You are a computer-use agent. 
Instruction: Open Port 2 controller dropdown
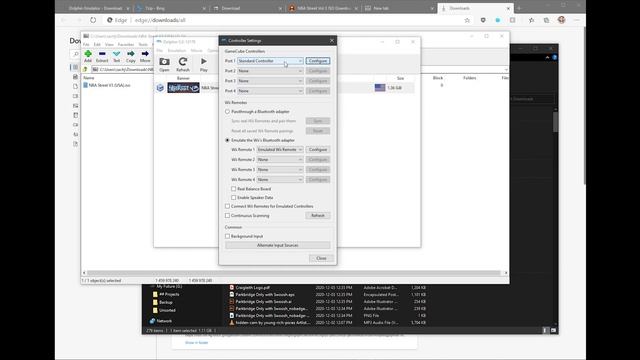tap(270, 71)
